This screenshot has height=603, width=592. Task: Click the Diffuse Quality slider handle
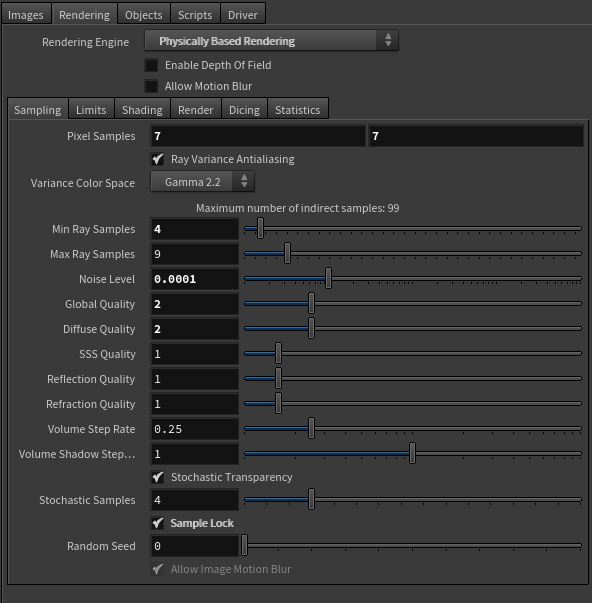(x=312, y=328)
